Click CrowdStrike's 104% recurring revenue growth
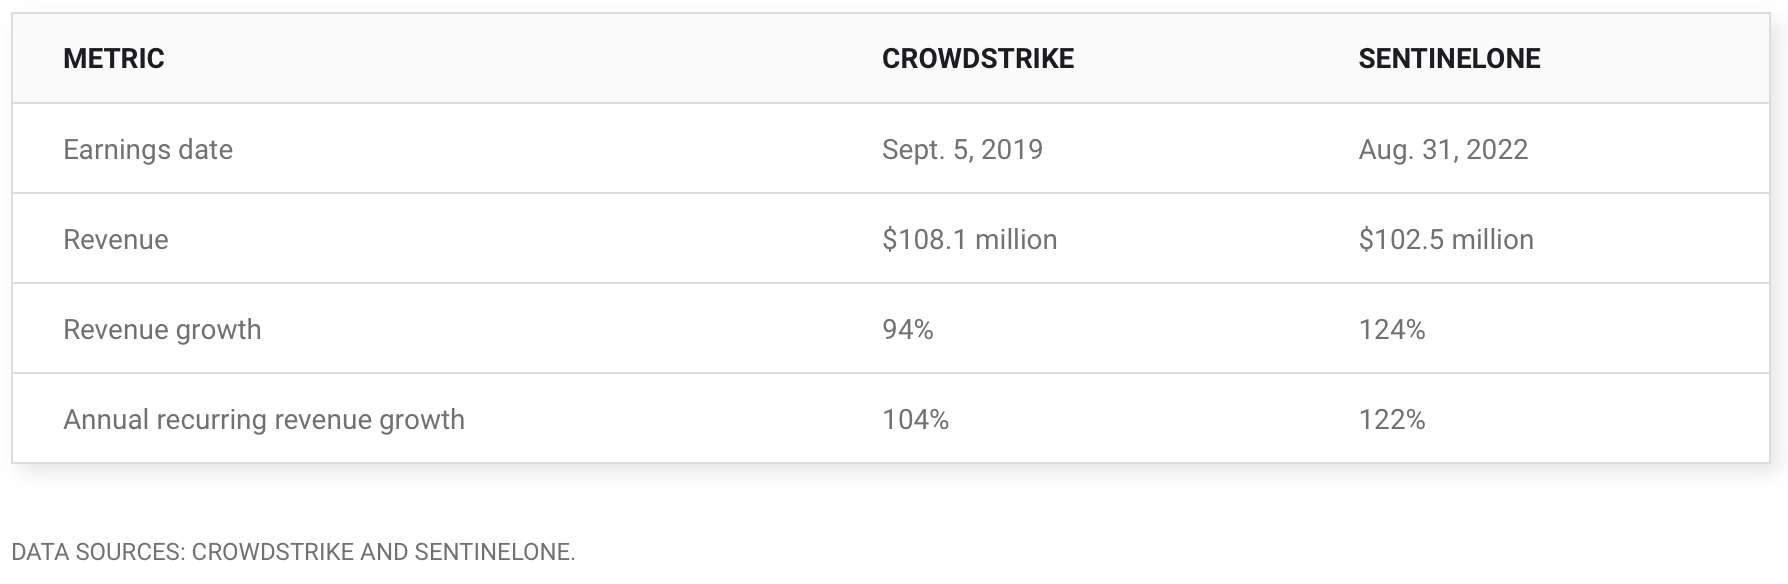The width and height of the screenshot is (1788, 584). tap(915, 419)
